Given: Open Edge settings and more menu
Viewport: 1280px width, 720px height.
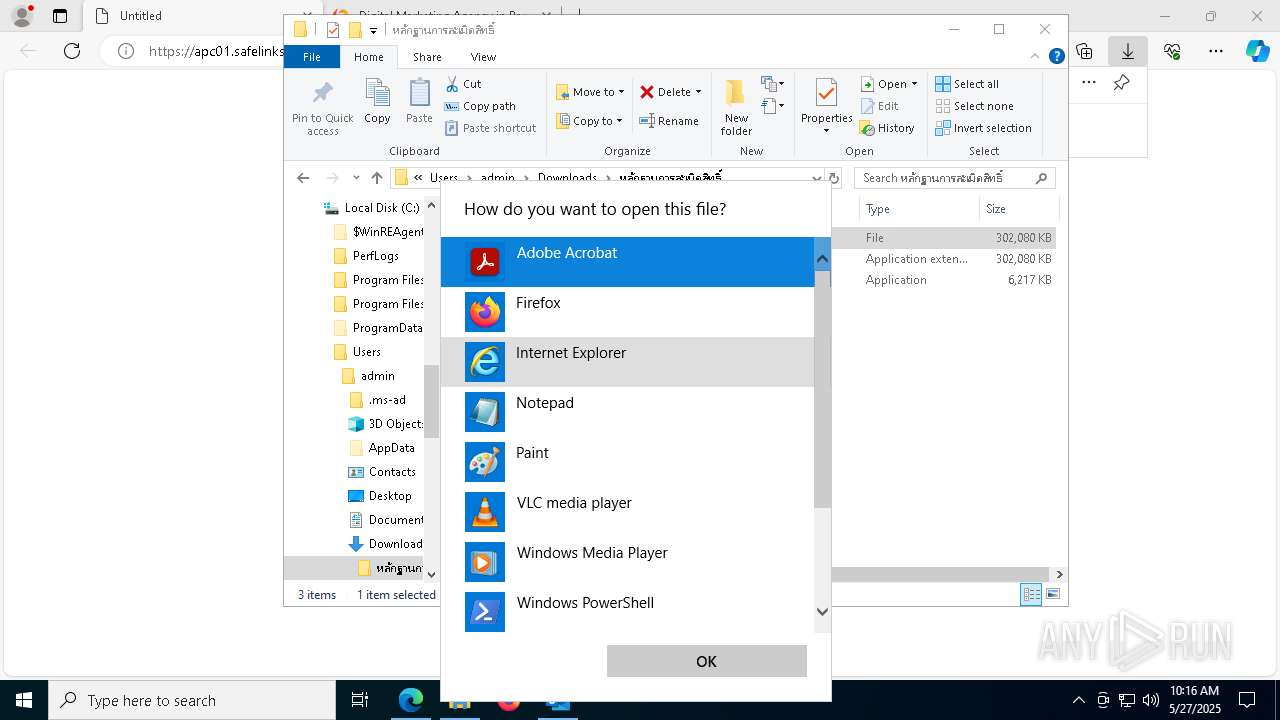Looking at the screenshot, I should (x=1215, y=50).
